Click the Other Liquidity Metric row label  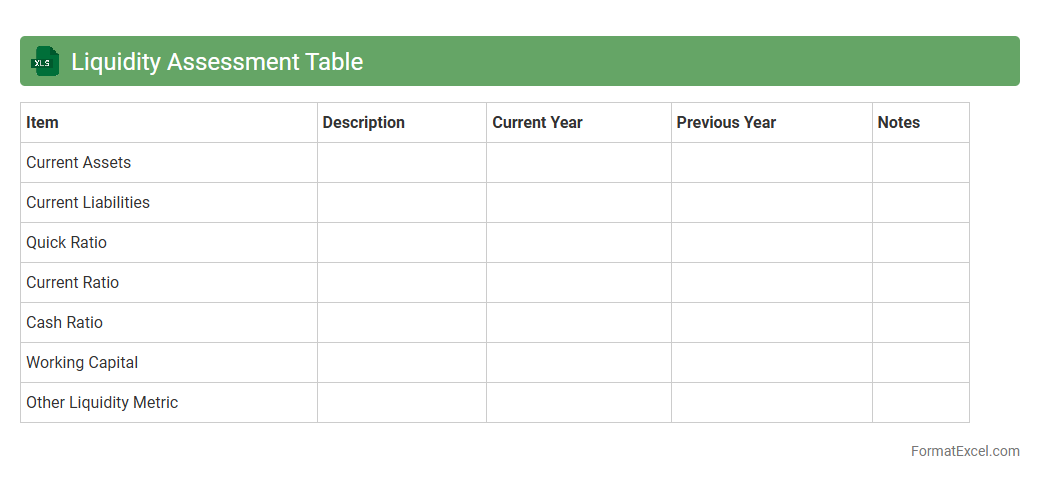[x=102, y=402]
